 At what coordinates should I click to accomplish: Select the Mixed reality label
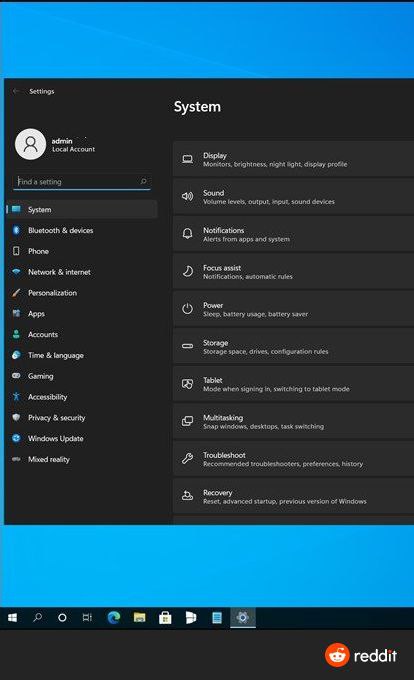tap(49, 459)
